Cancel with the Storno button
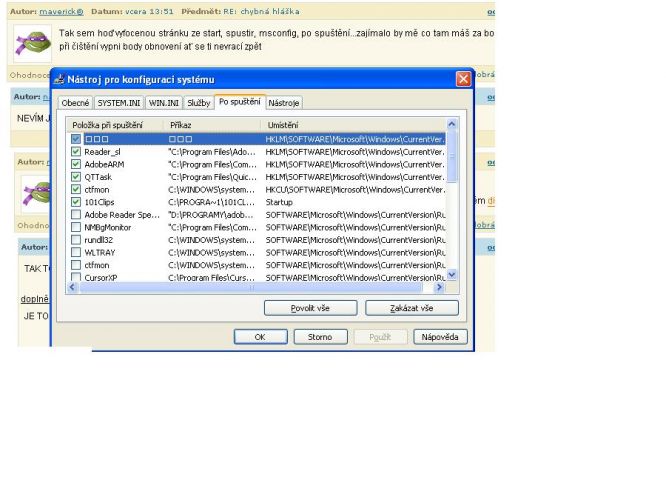 [320, 337]
